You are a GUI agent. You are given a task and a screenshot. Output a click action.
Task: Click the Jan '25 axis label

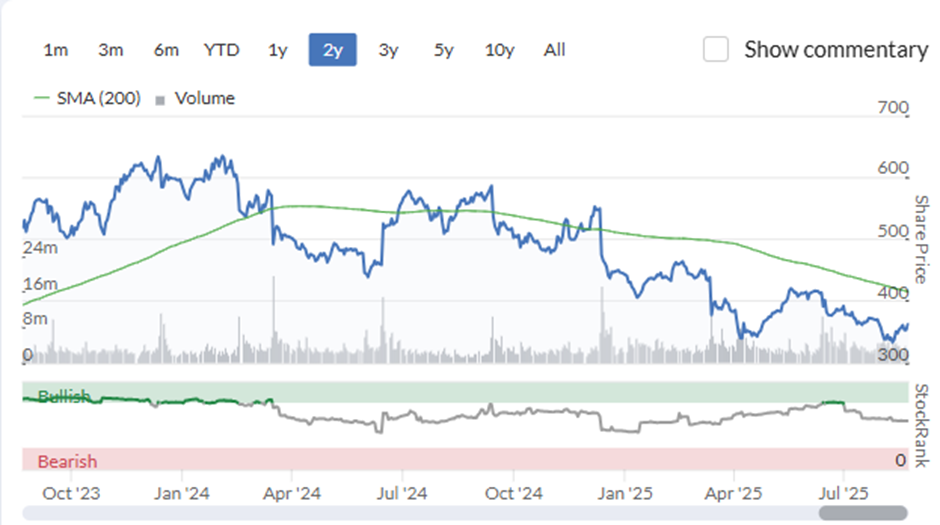(x=625, y=493)
